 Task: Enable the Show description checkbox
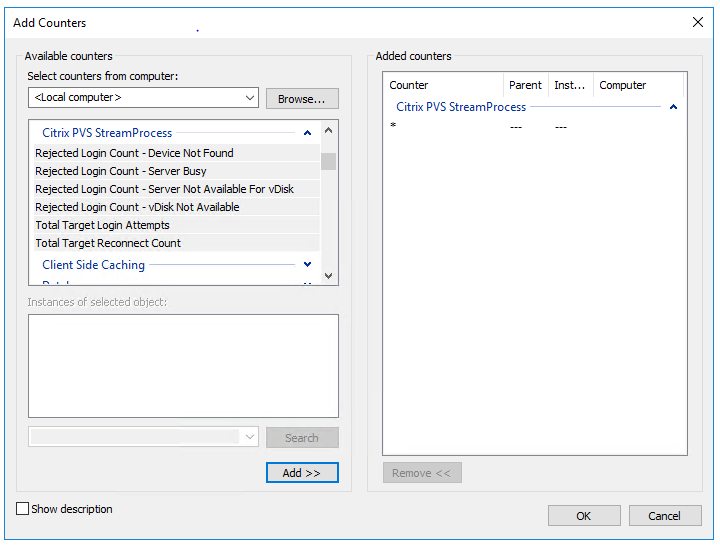coord(23,509)
